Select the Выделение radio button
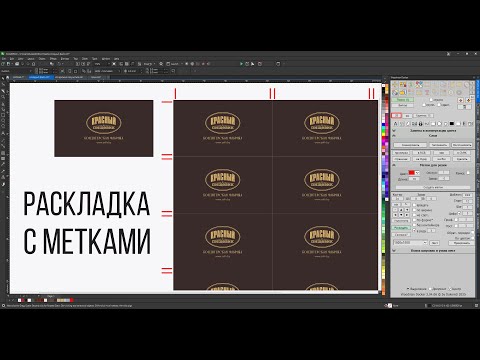Viewport: 480px width, 360px height. [x=408, y=289]
